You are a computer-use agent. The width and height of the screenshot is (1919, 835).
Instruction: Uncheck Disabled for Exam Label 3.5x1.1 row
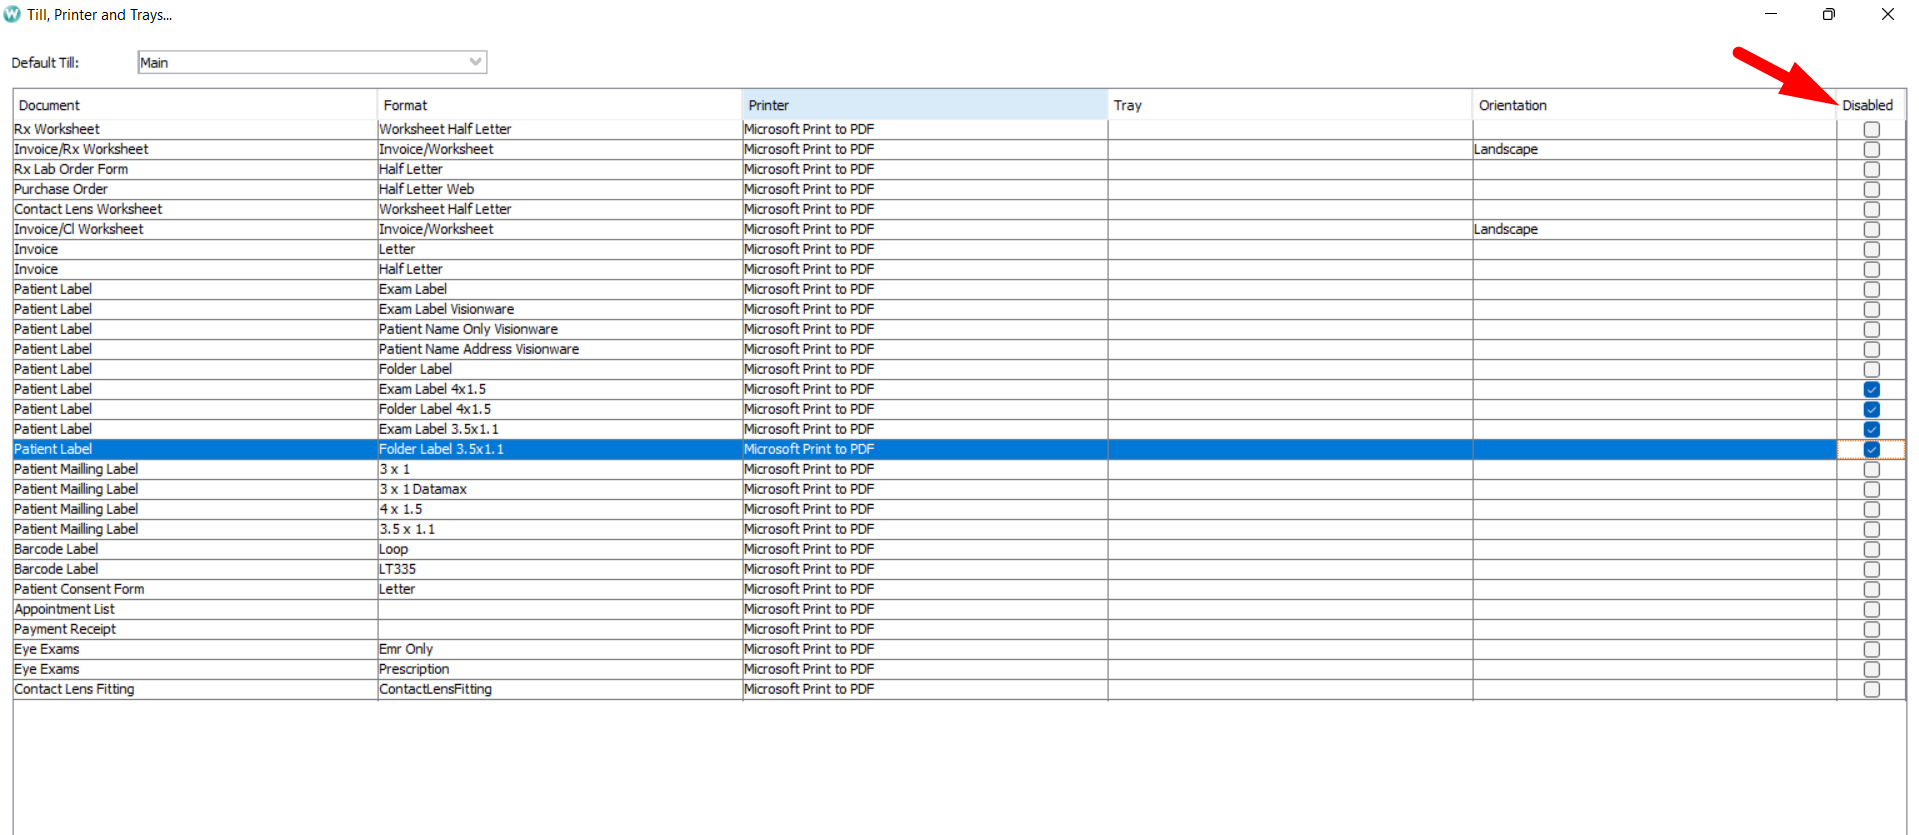click(1872, 430)
